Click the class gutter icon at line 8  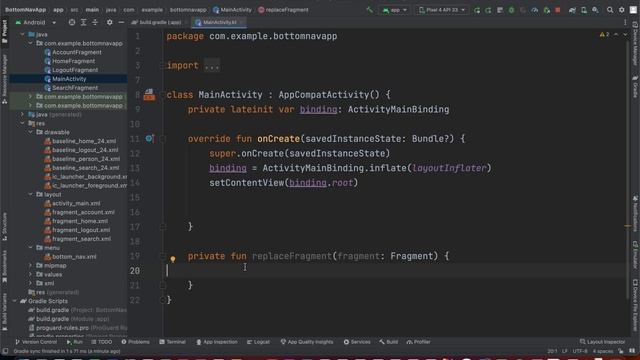[x=149, y=95]
